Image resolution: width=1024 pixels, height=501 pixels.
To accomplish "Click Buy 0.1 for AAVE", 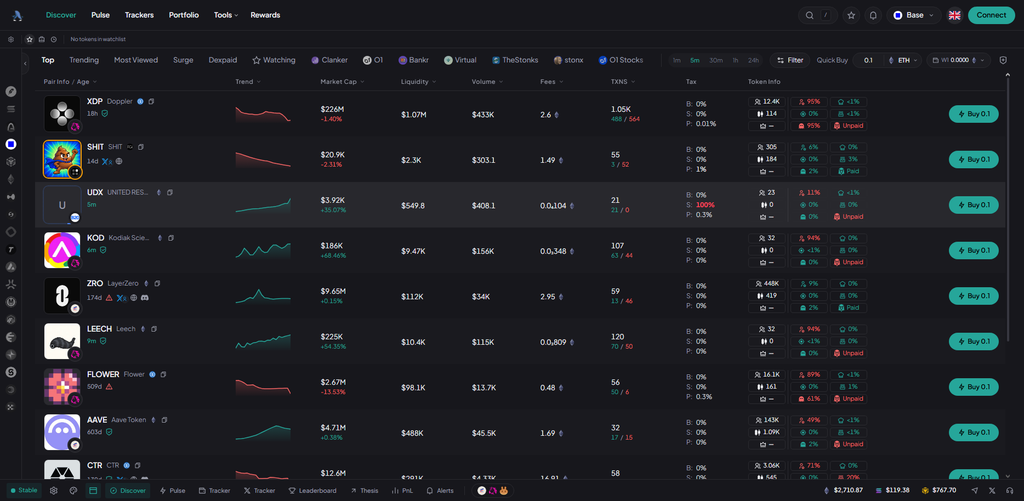I will coord(973,432).
